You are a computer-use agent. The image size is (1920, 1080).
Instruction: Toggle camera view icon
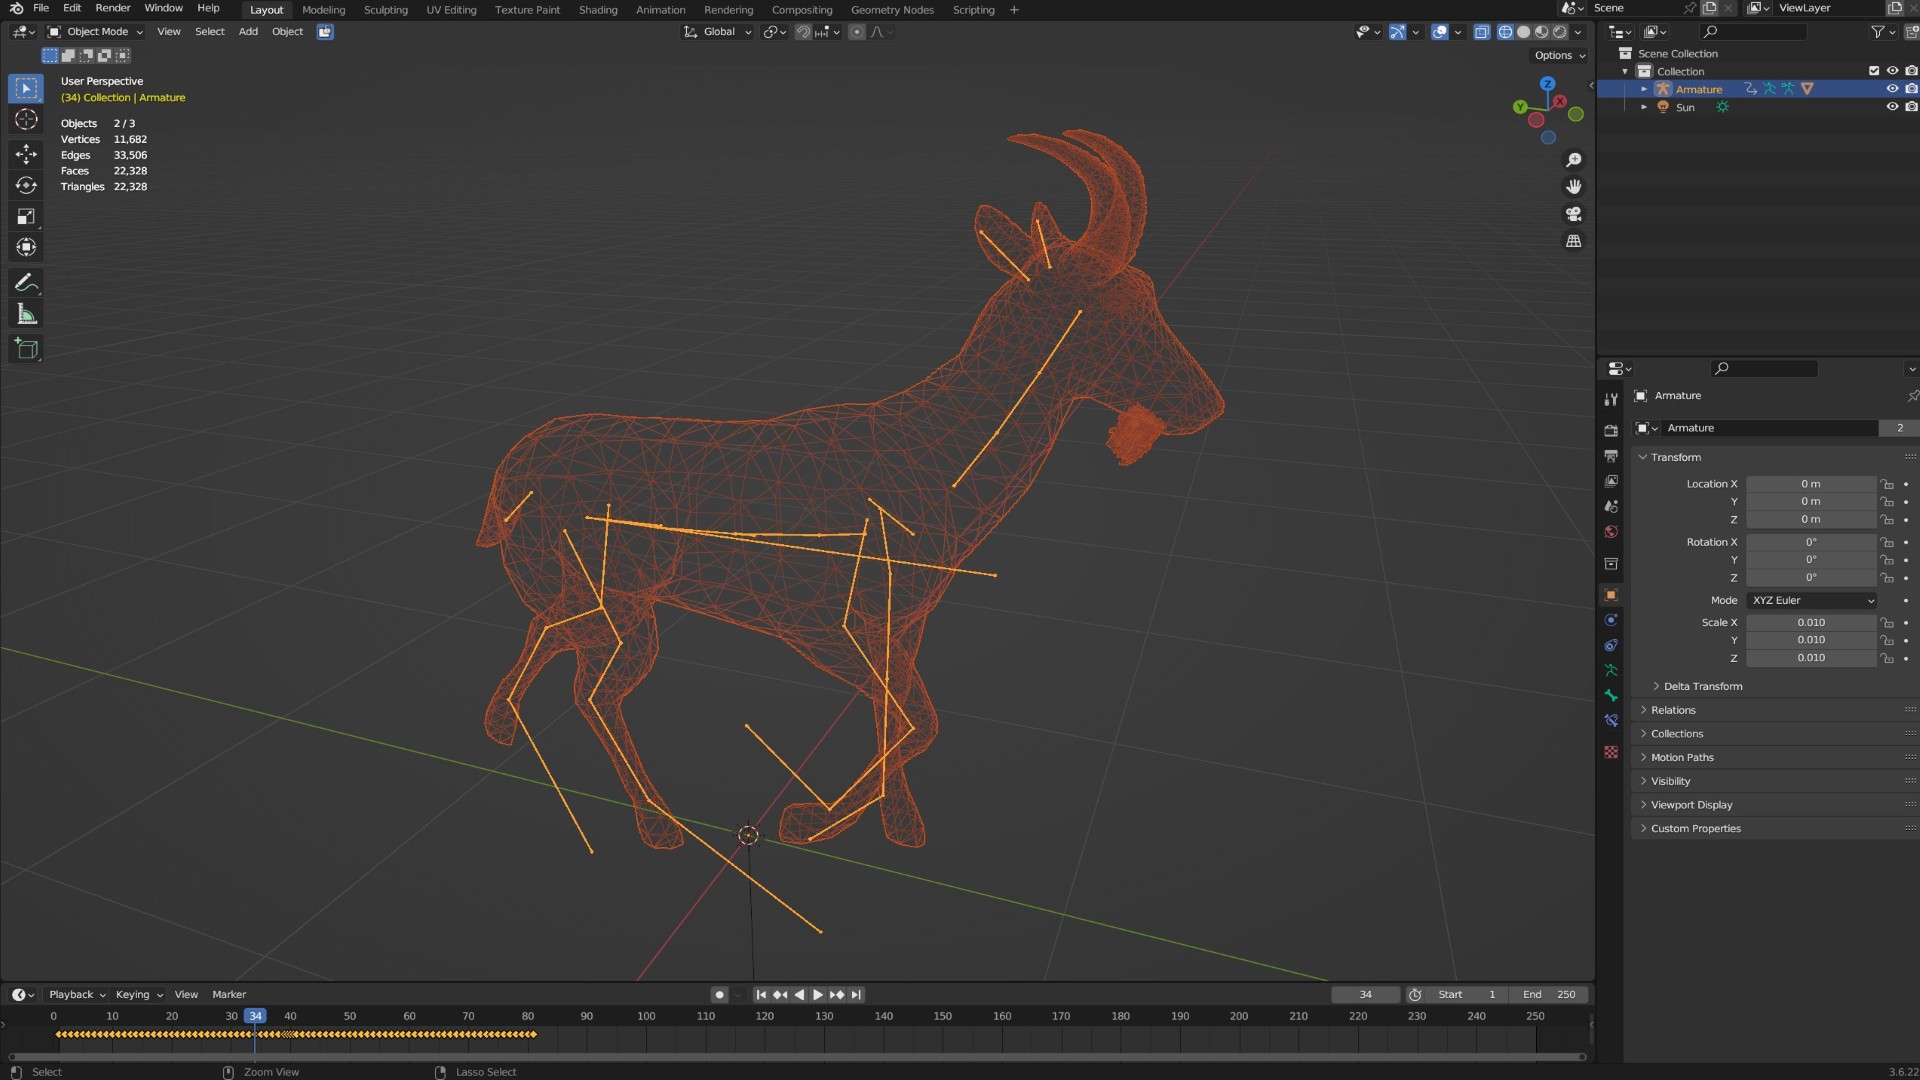[1574, 214]
